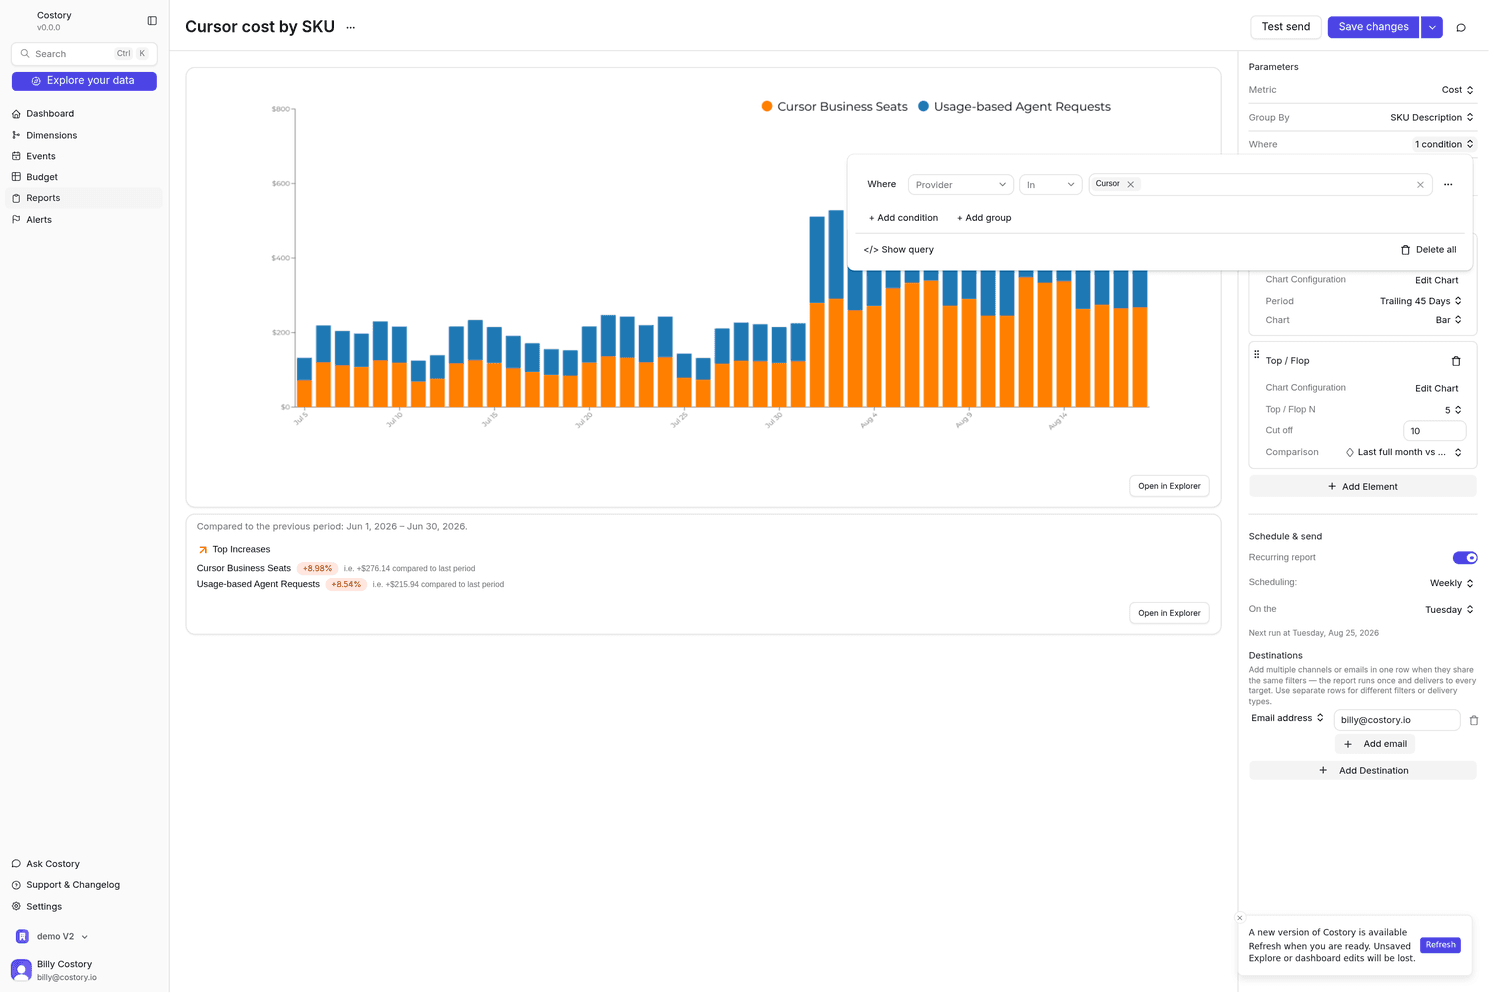Screen dimensions: 1500x993
Task: Click the +8.54% change badge
Action: pyautogui.click(x=345, y=585)
